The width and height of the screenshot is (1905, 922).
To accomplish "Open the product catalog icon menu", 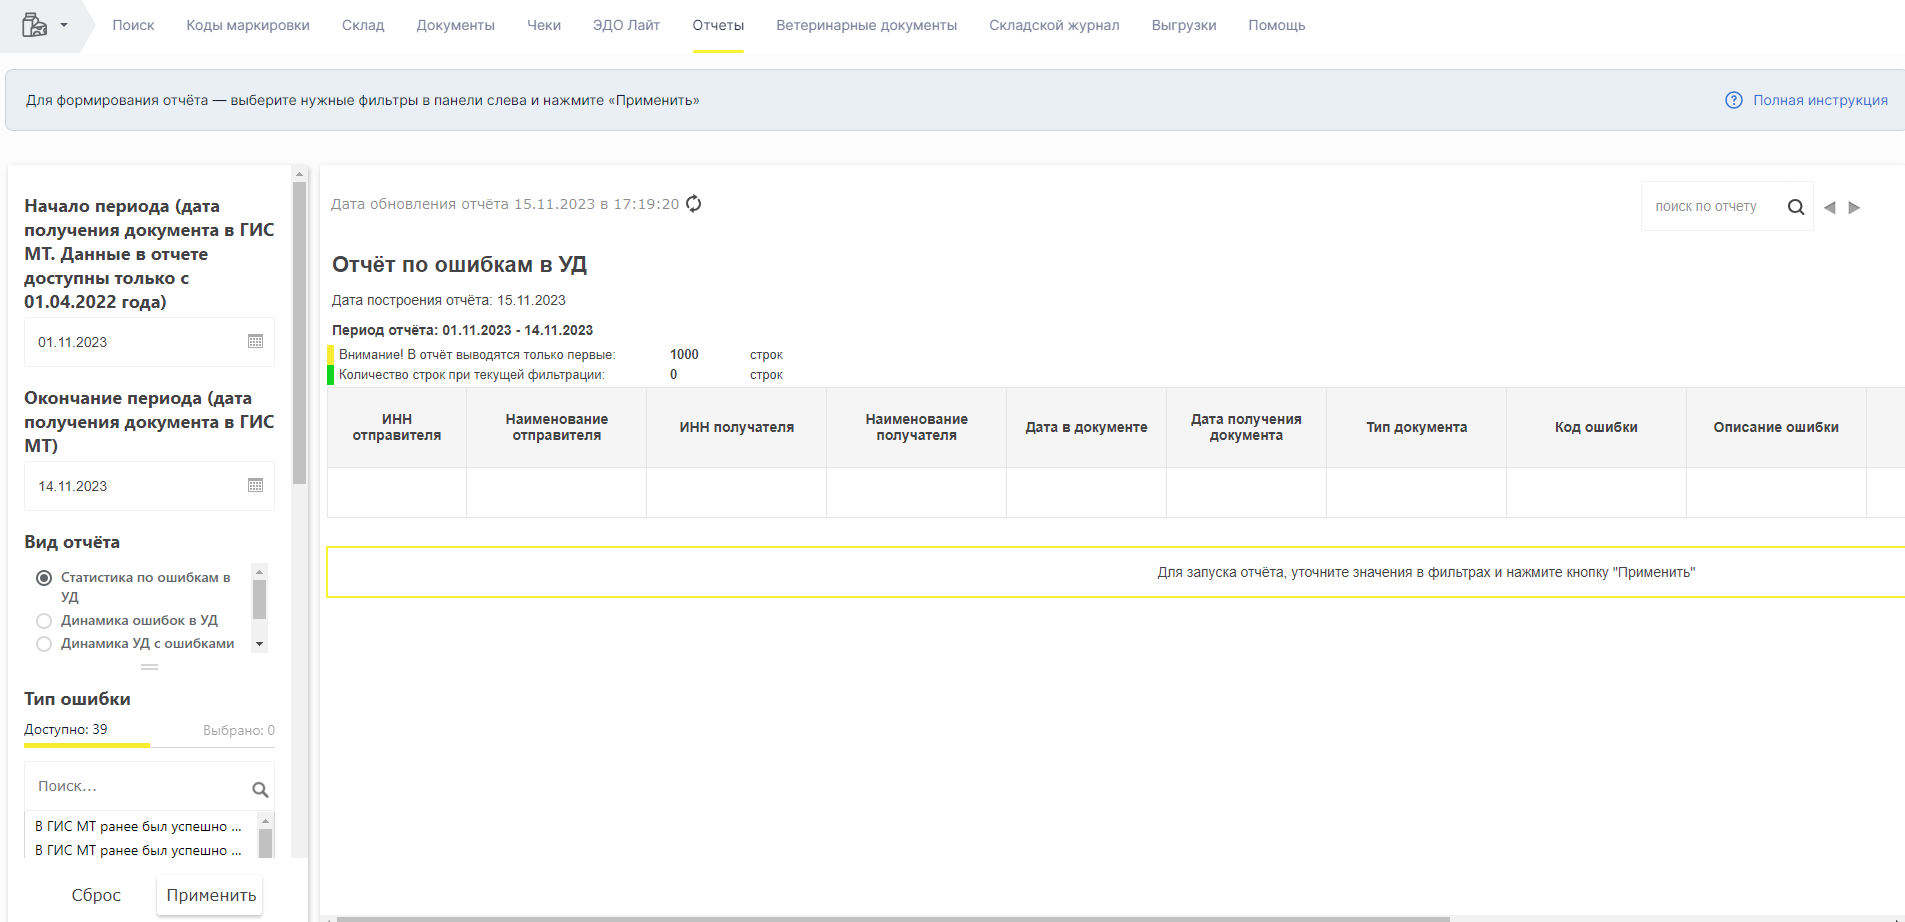I will coord(34,25).
